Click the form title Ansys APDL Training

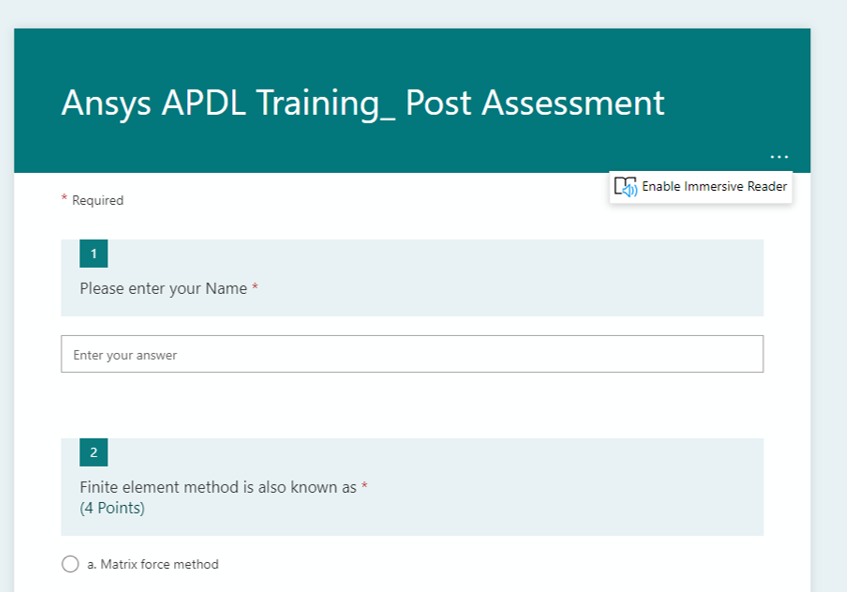click(x=362, y=103)
